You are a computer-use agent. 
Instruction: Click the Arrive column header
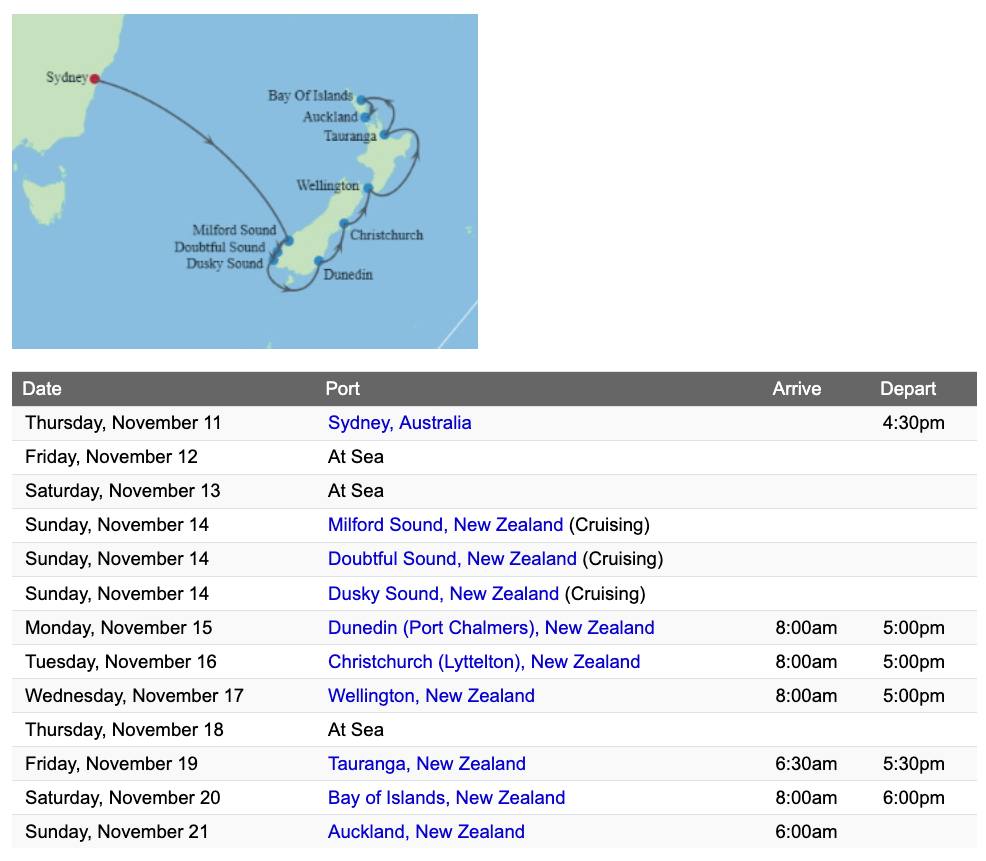[796, 389]
